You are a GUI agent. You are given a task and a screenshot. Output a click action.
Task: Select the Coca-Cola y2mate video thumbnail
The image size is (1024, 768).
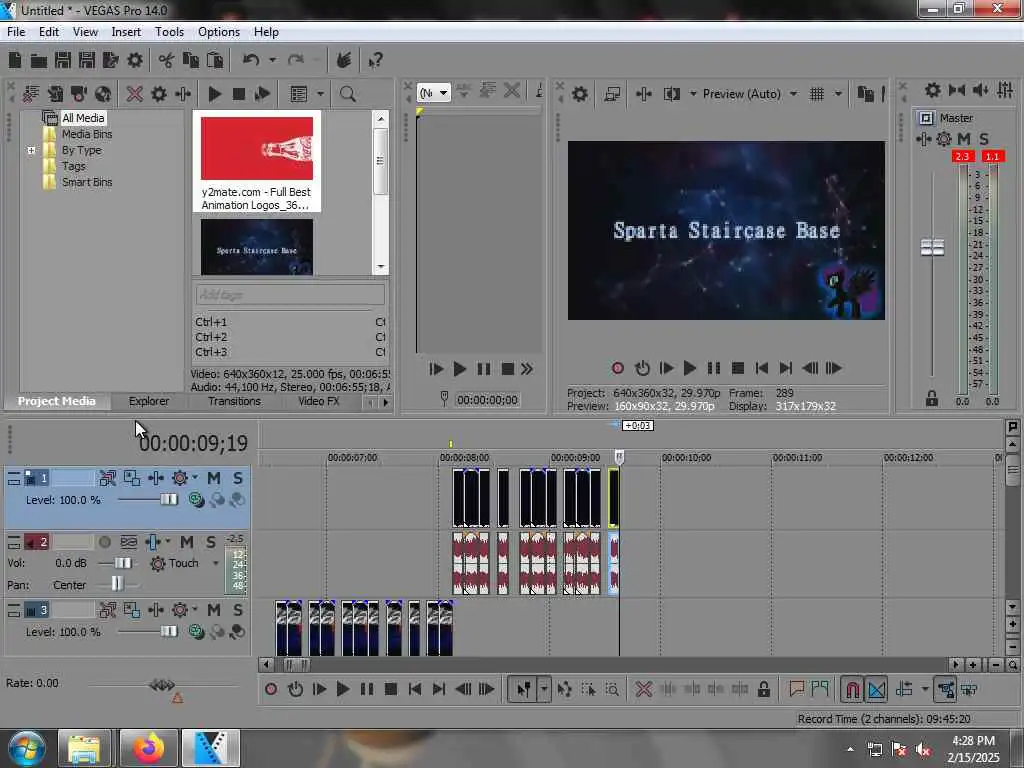point(257,149)
